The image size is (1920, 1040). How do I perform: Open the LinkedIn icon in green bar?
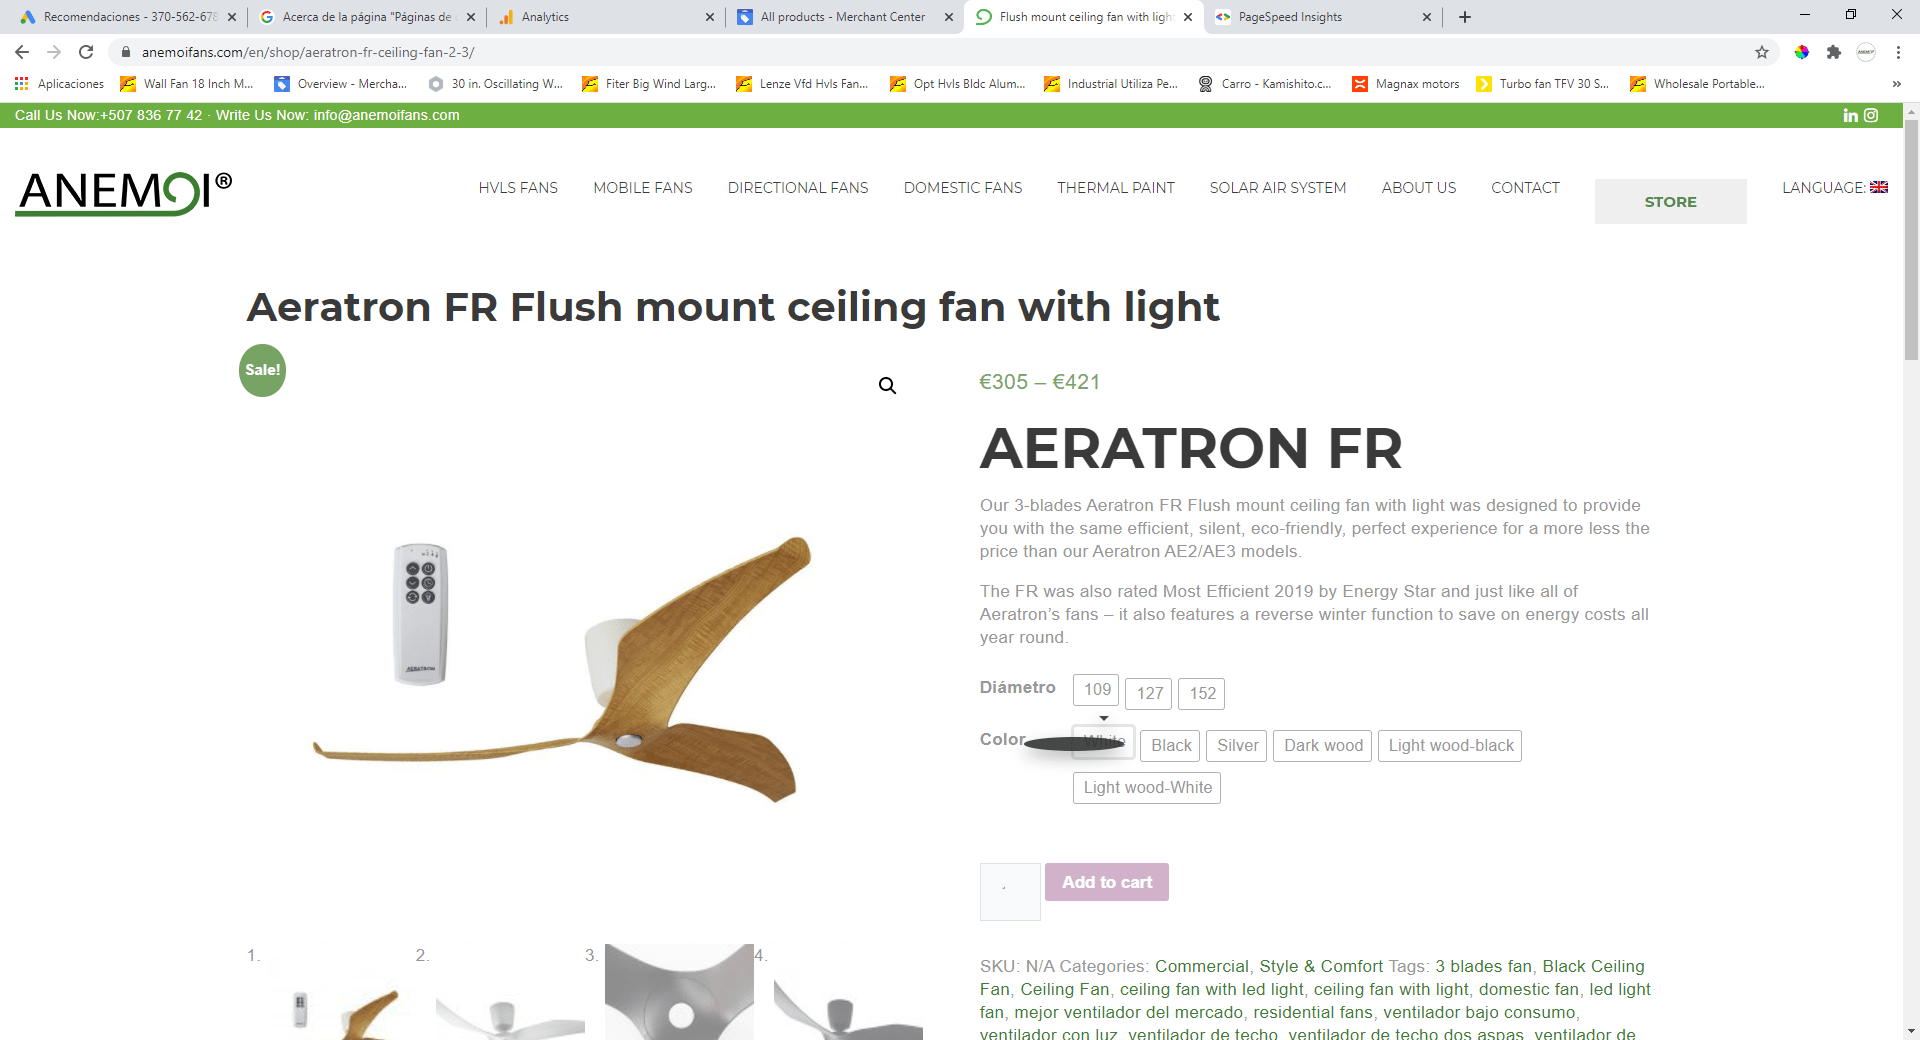1850,116
